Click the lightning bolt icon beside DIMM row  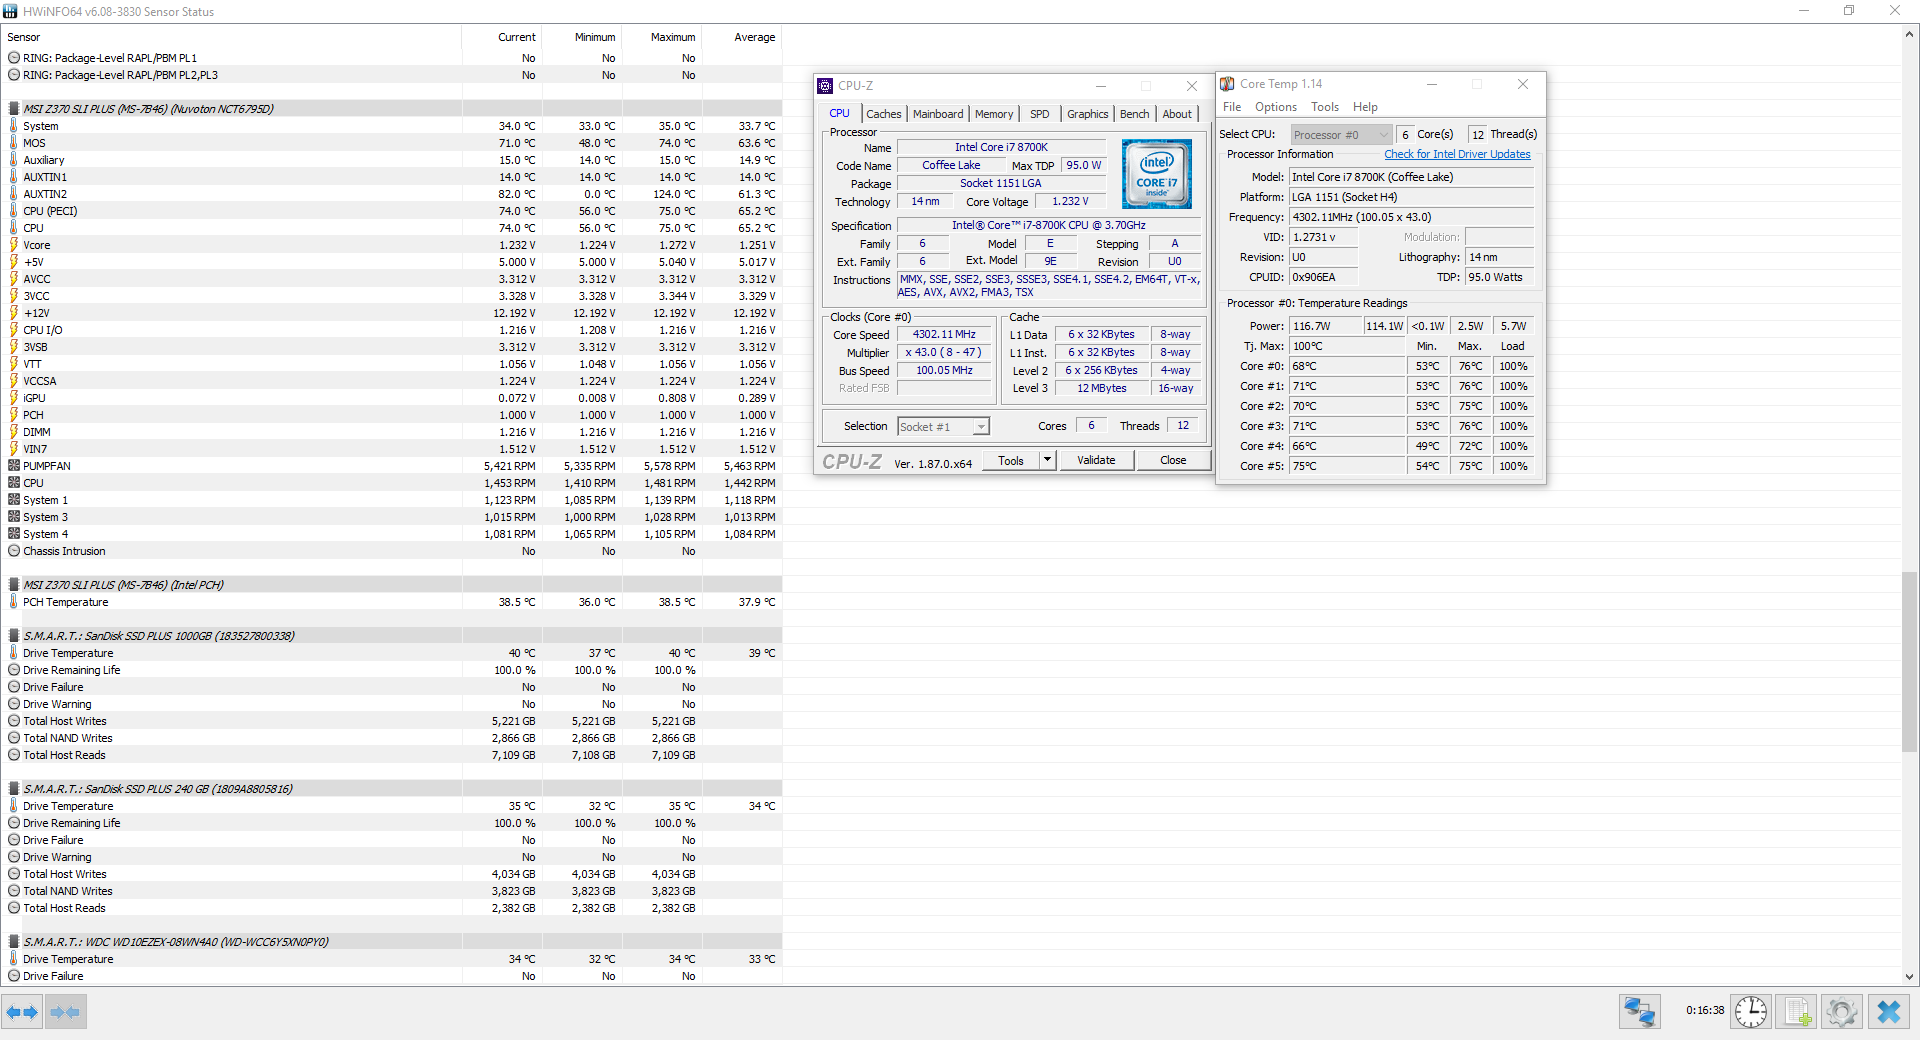(14, 432)
